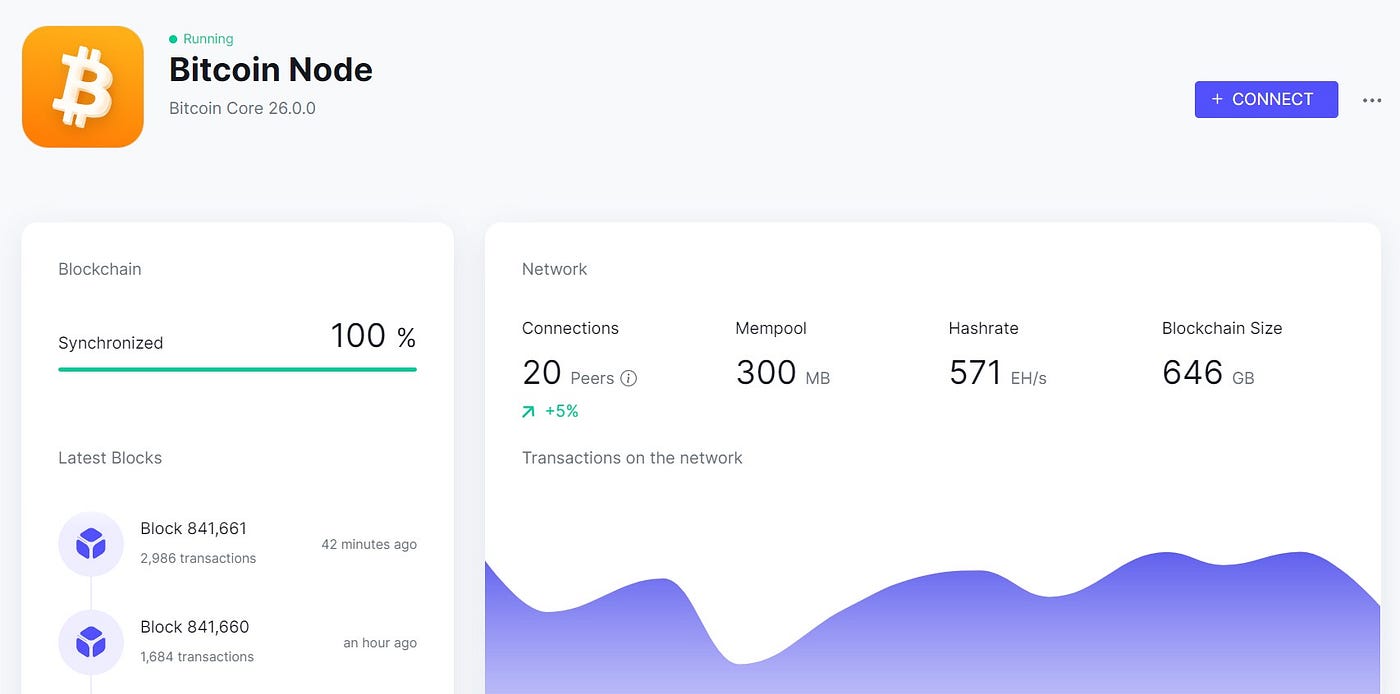Click the 1,684 transactions text

click(x=197, y=657)
